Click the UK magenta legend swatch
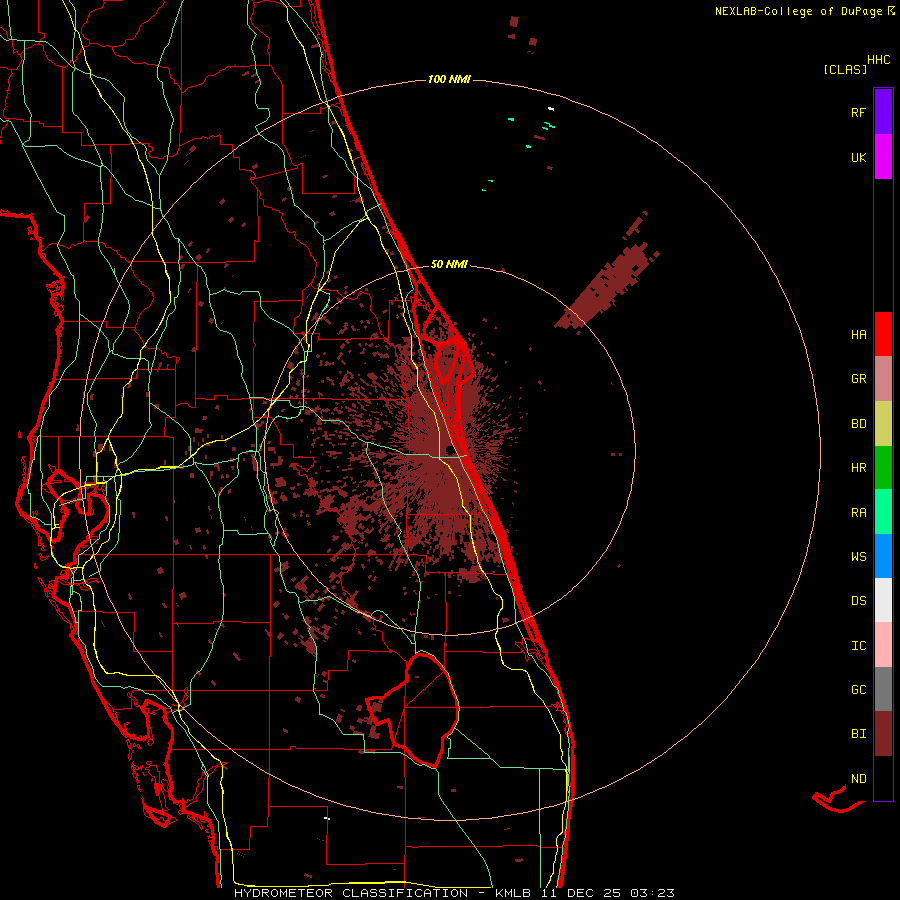Image resolution: width=900 pixels, height=900 pixels. pyautogui.click(x=883, y=156)
